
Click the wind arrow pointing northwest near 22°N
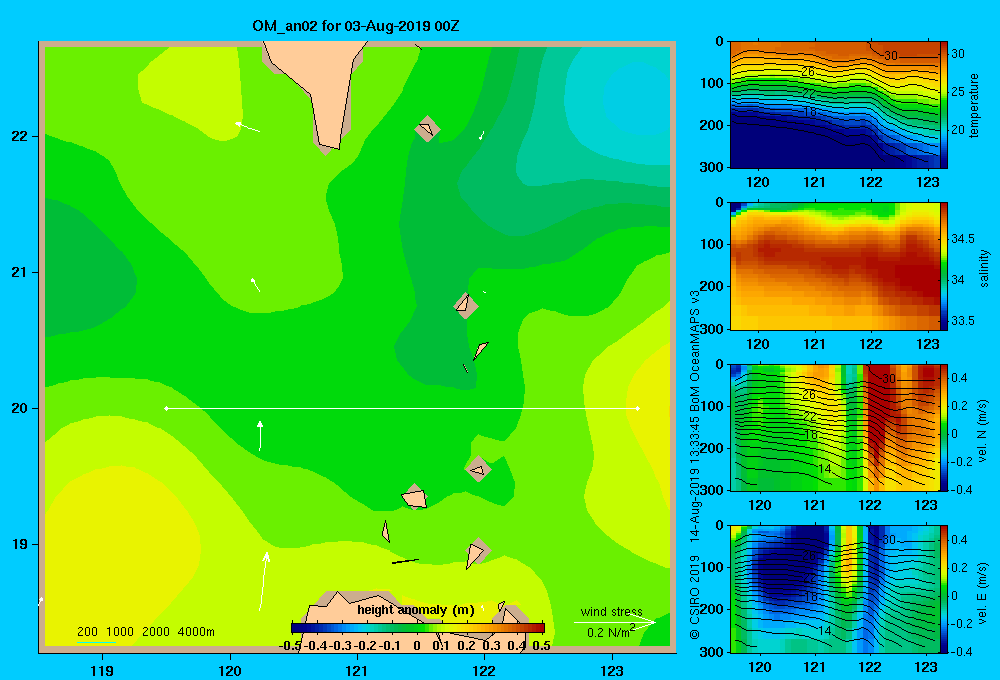(247, 127)
